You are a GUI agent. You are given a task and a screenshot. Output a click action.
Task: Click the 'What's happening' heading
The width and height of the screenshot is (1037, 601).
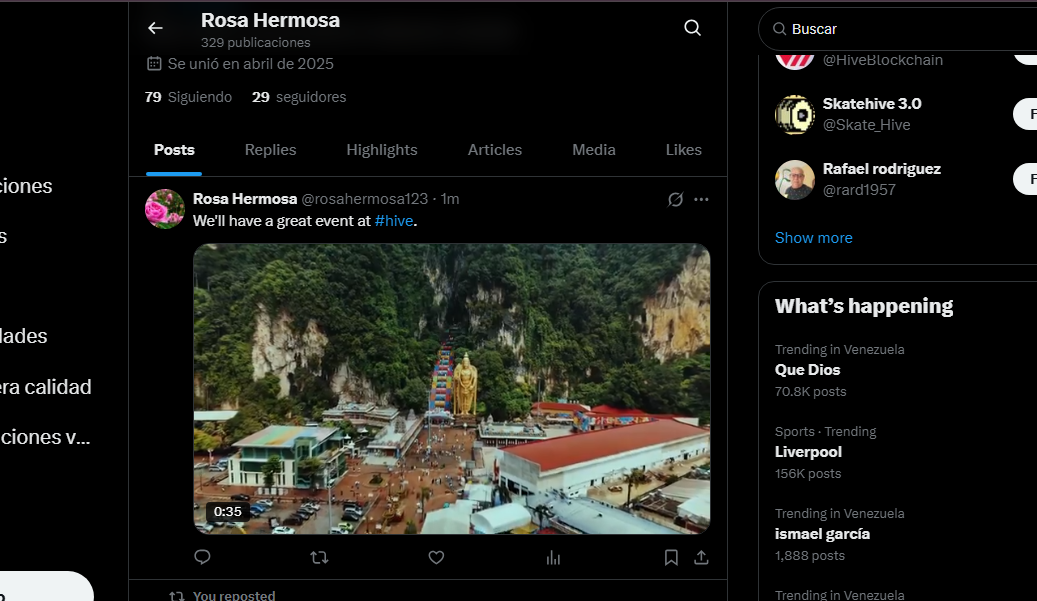864,306
